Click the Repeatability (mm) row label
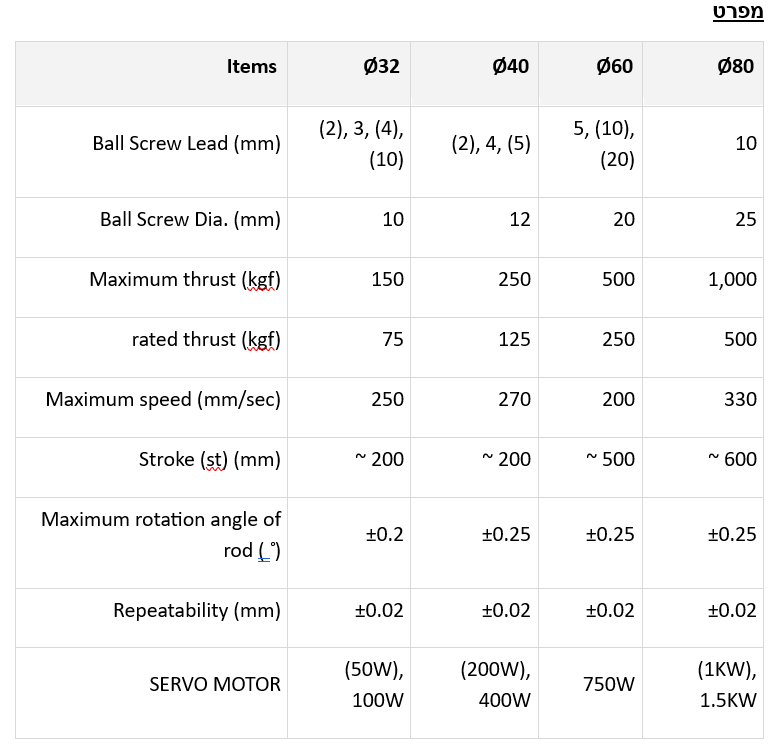 point(196,610)
